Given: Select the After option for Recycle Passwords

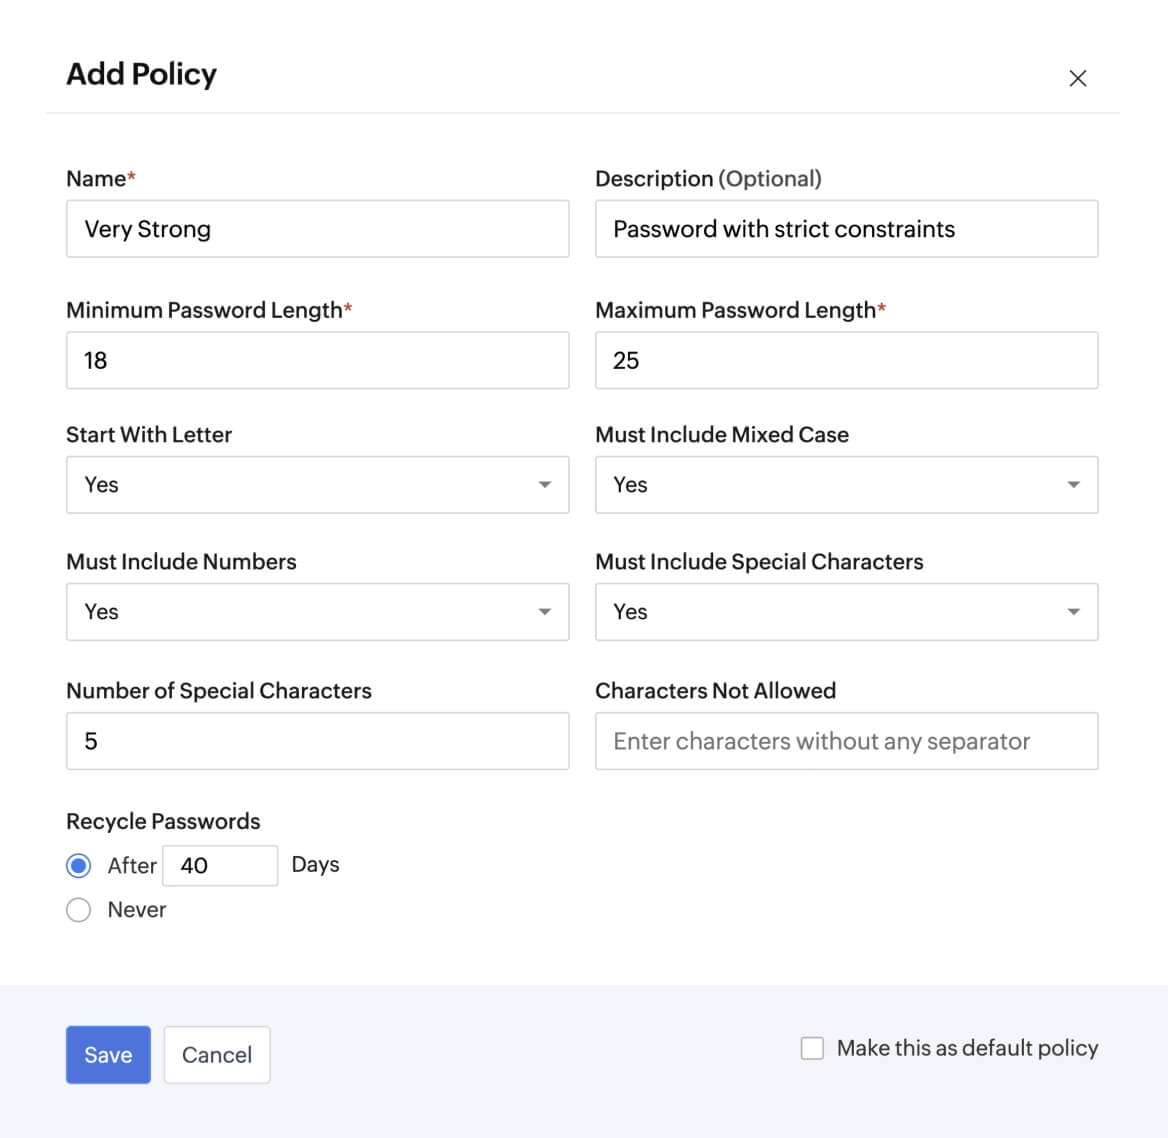Looking at the screenshot, I should coord(78,865).
